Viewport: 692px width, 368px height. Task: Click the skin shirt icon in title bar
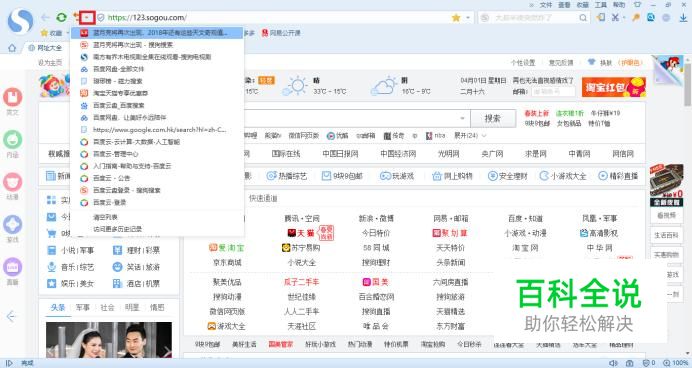[637, 5]
